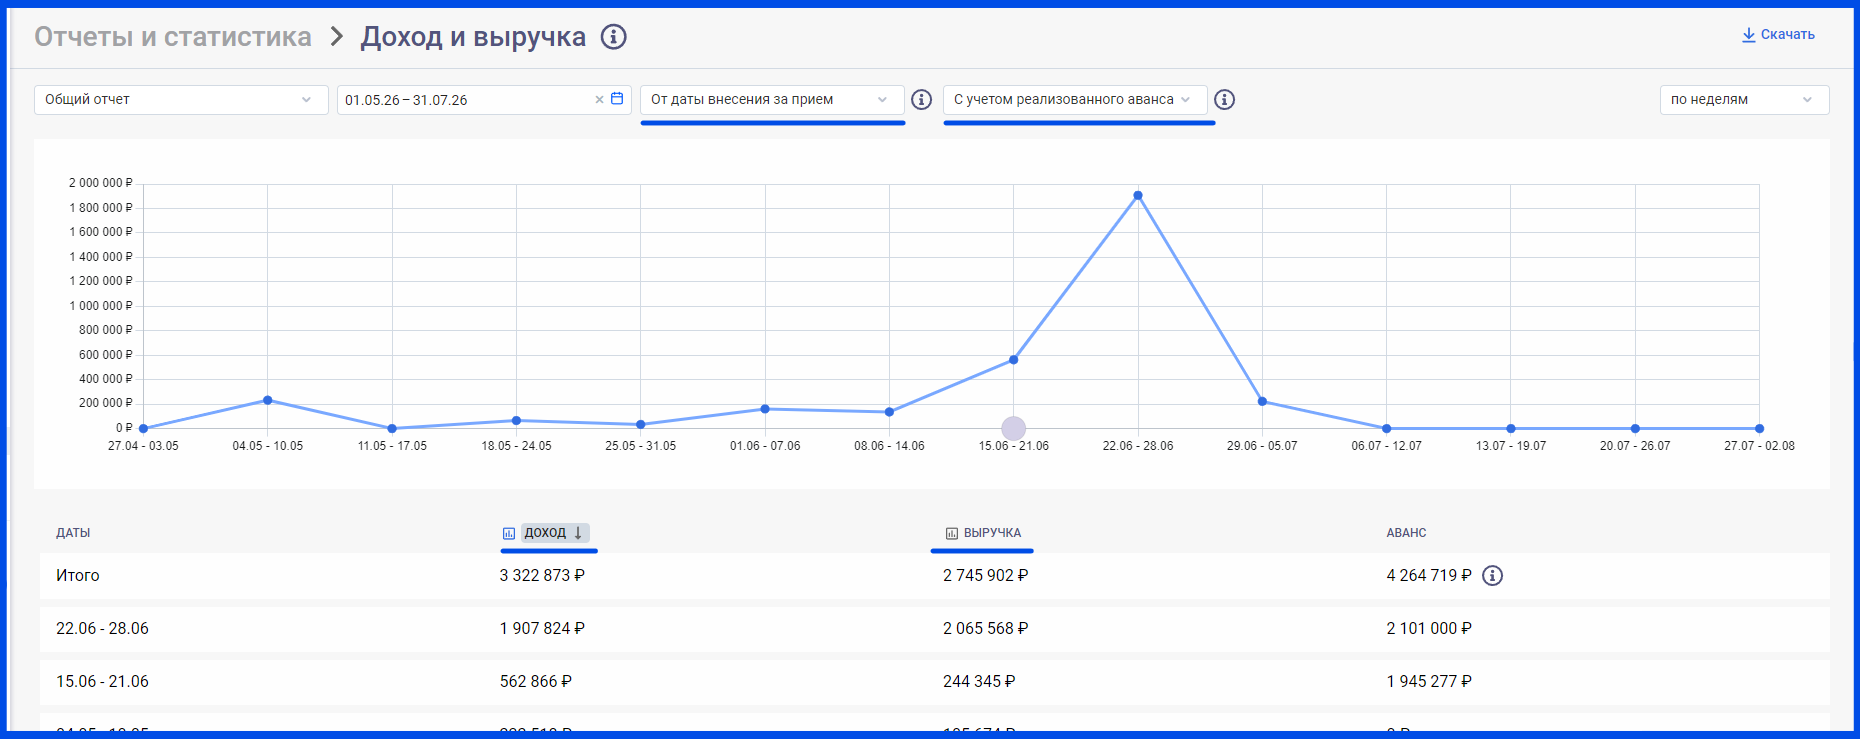
Task: Sort table by ВЫРУЧКА column header
Action: pyautogui.click(x=992, y=533)
